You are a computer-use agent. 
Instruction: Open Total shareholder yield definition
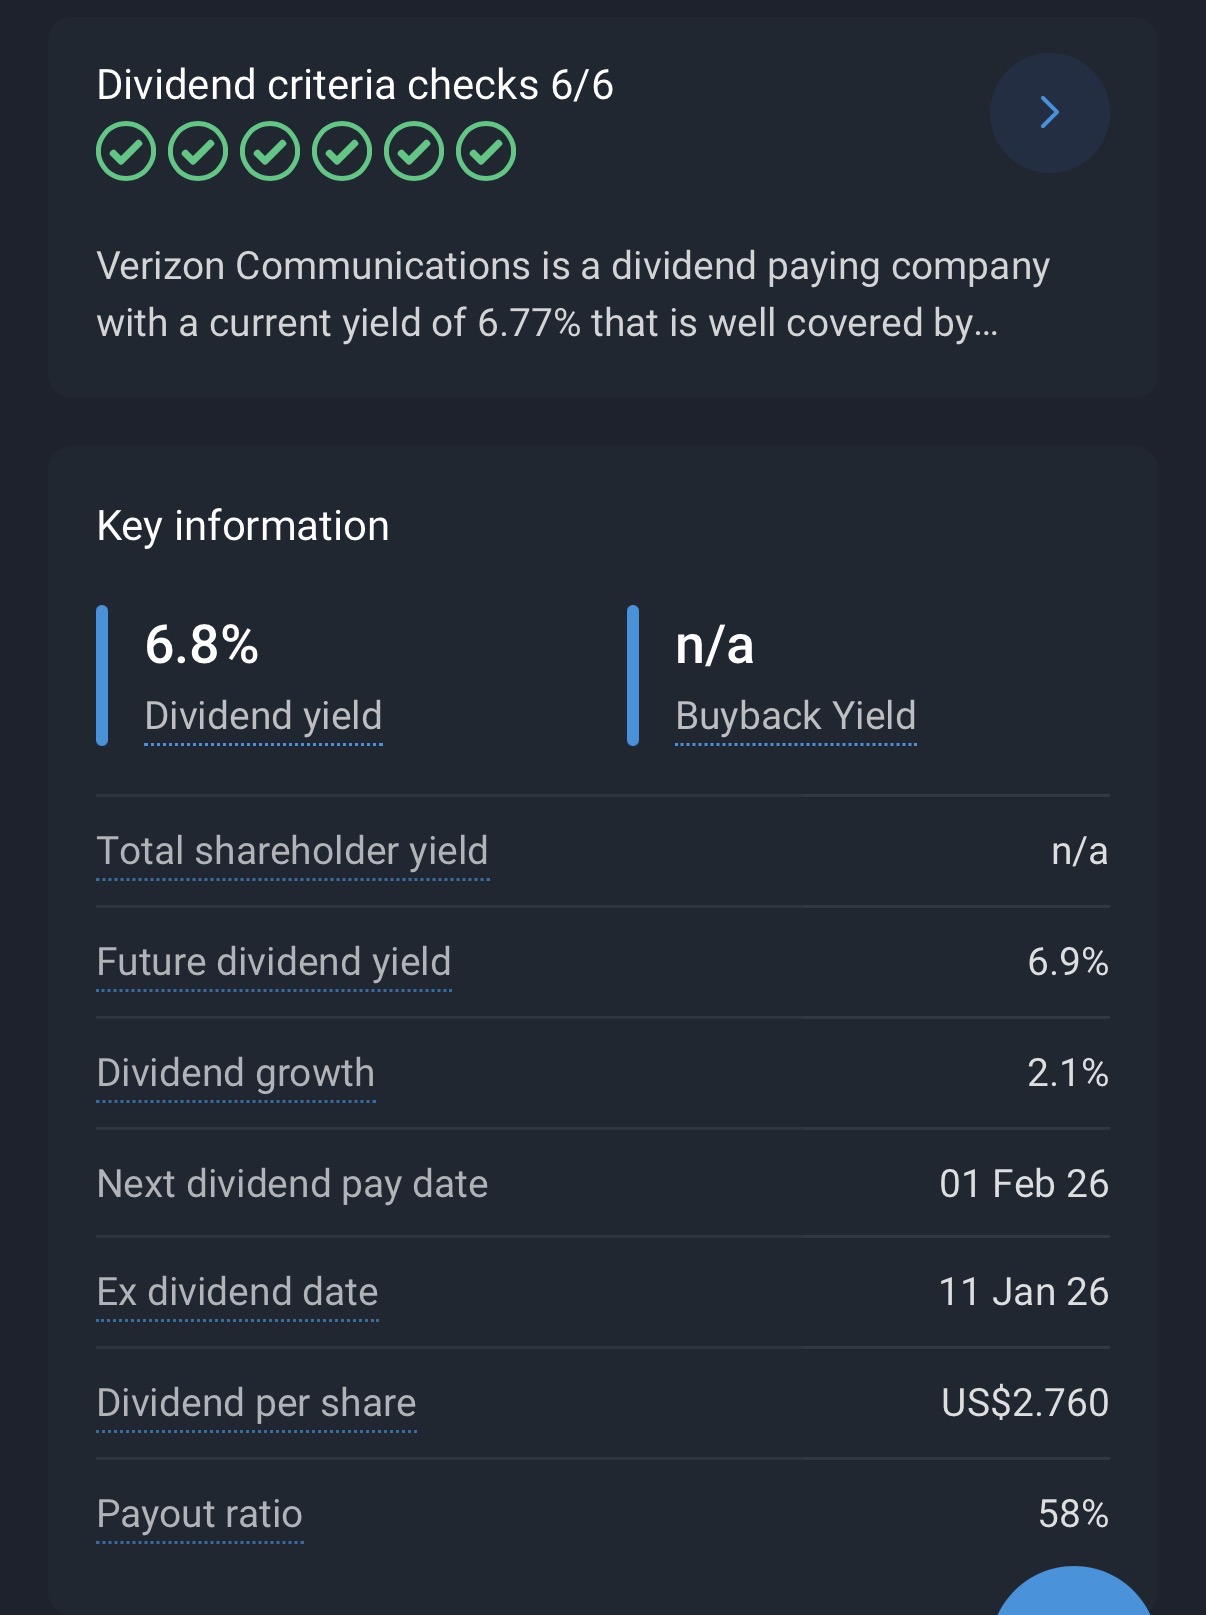(x=292, y=851)
